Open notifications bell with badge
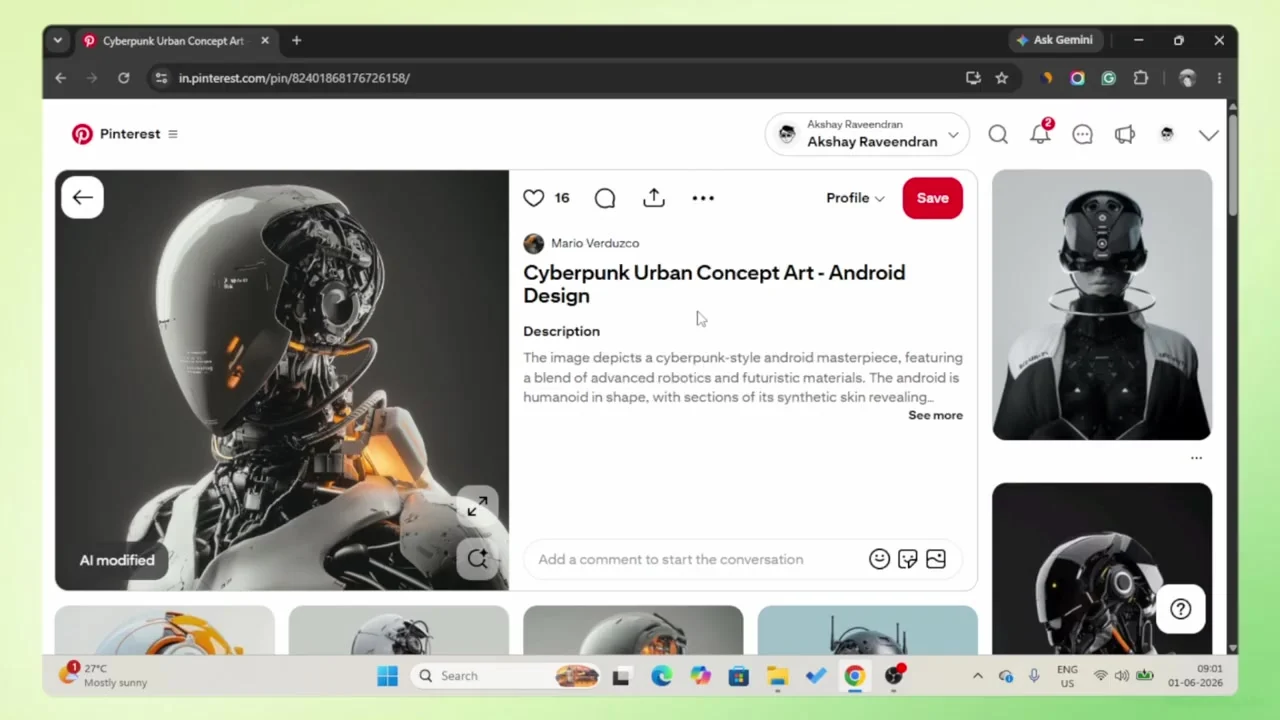 [1041, 133]
